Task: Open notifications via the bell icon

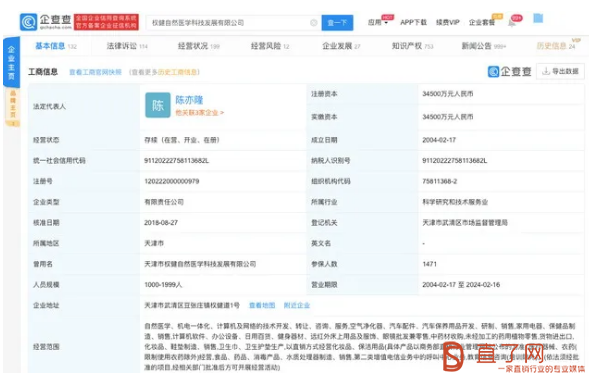Action: tap(512, 23)
